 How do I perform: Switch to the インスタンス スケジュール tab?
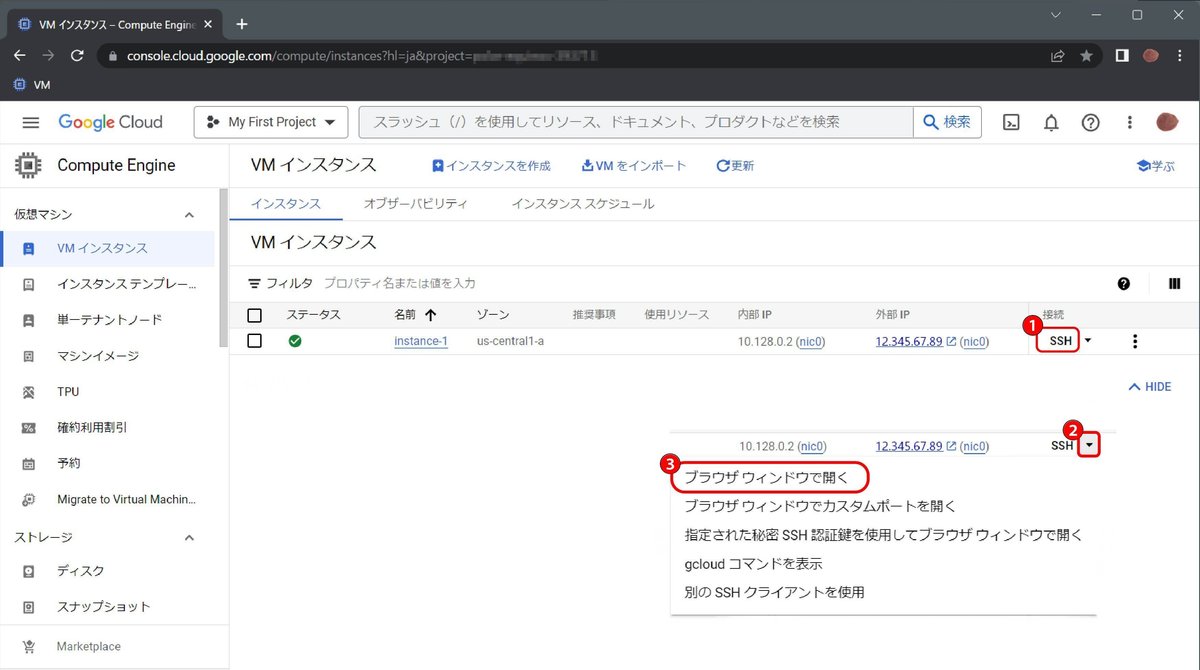click(582, 203)
